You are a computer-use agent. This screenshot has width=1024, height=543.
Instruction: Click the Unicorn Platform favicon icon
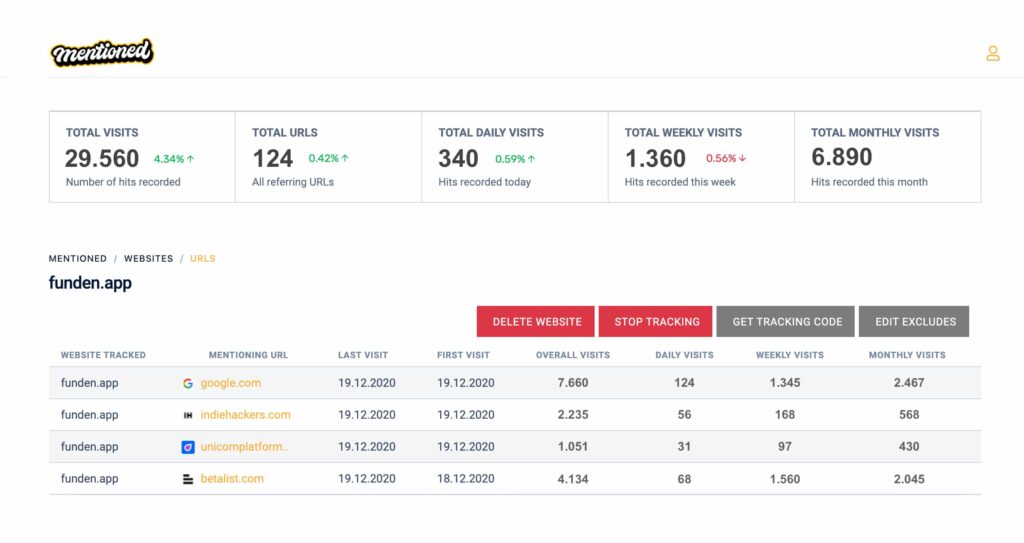[x=188, y=447]
